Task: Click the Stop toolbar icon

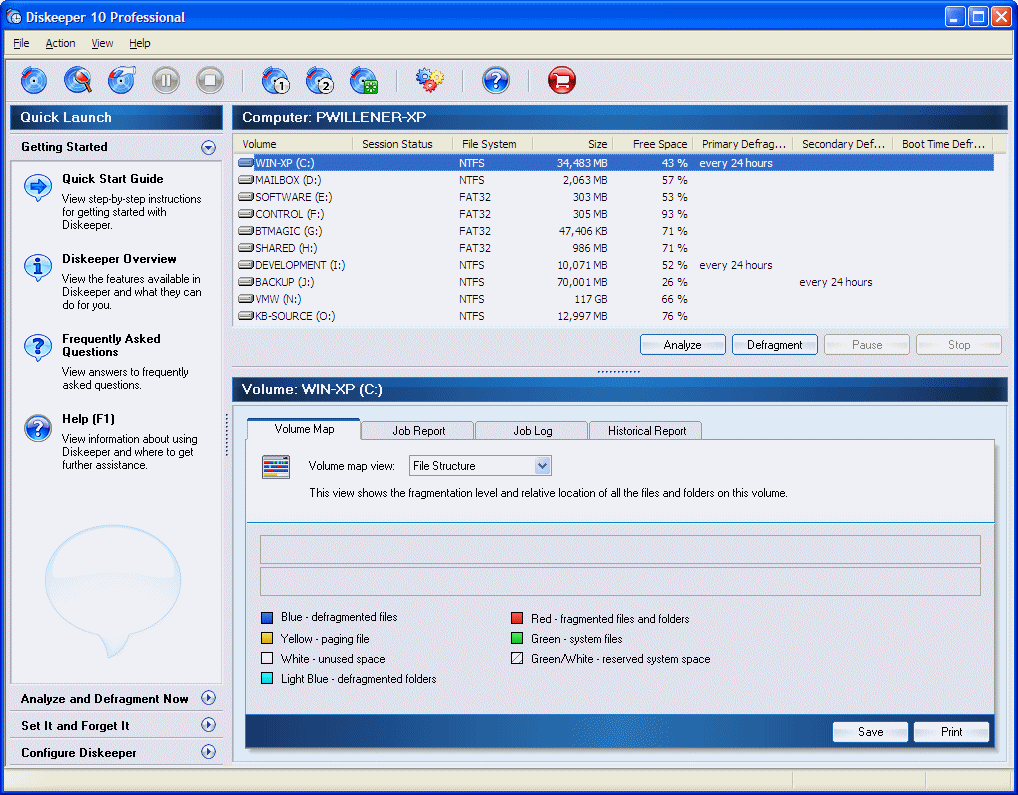Action: coord(210,80)
